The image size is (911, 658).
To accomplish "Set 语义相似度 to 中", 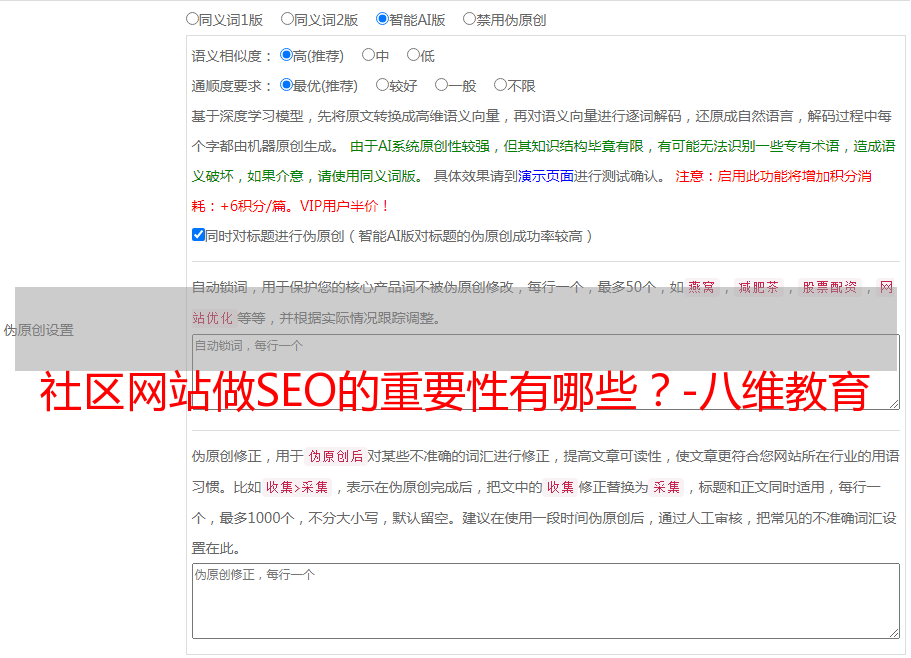I will (368, 55).
